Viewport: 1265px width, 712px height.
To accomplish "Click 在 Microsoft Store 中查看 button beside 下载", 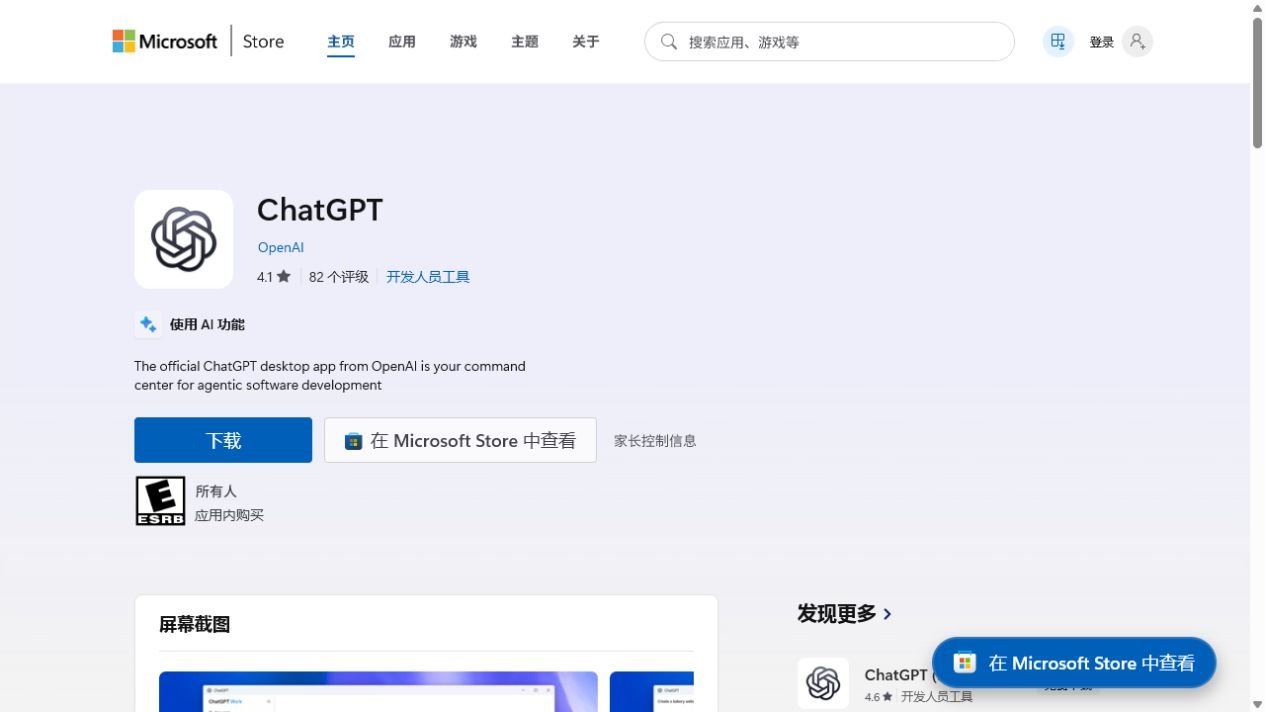I will click(460, 440).
